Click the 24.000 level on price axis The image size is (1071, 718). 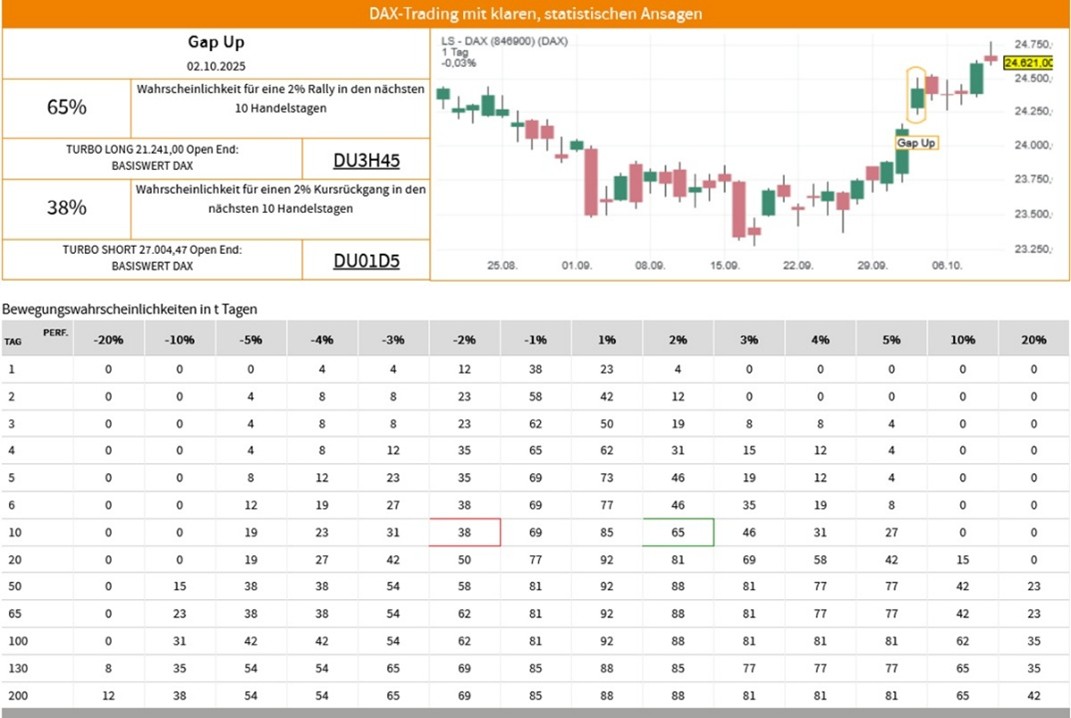click(x=1030, y=146)
